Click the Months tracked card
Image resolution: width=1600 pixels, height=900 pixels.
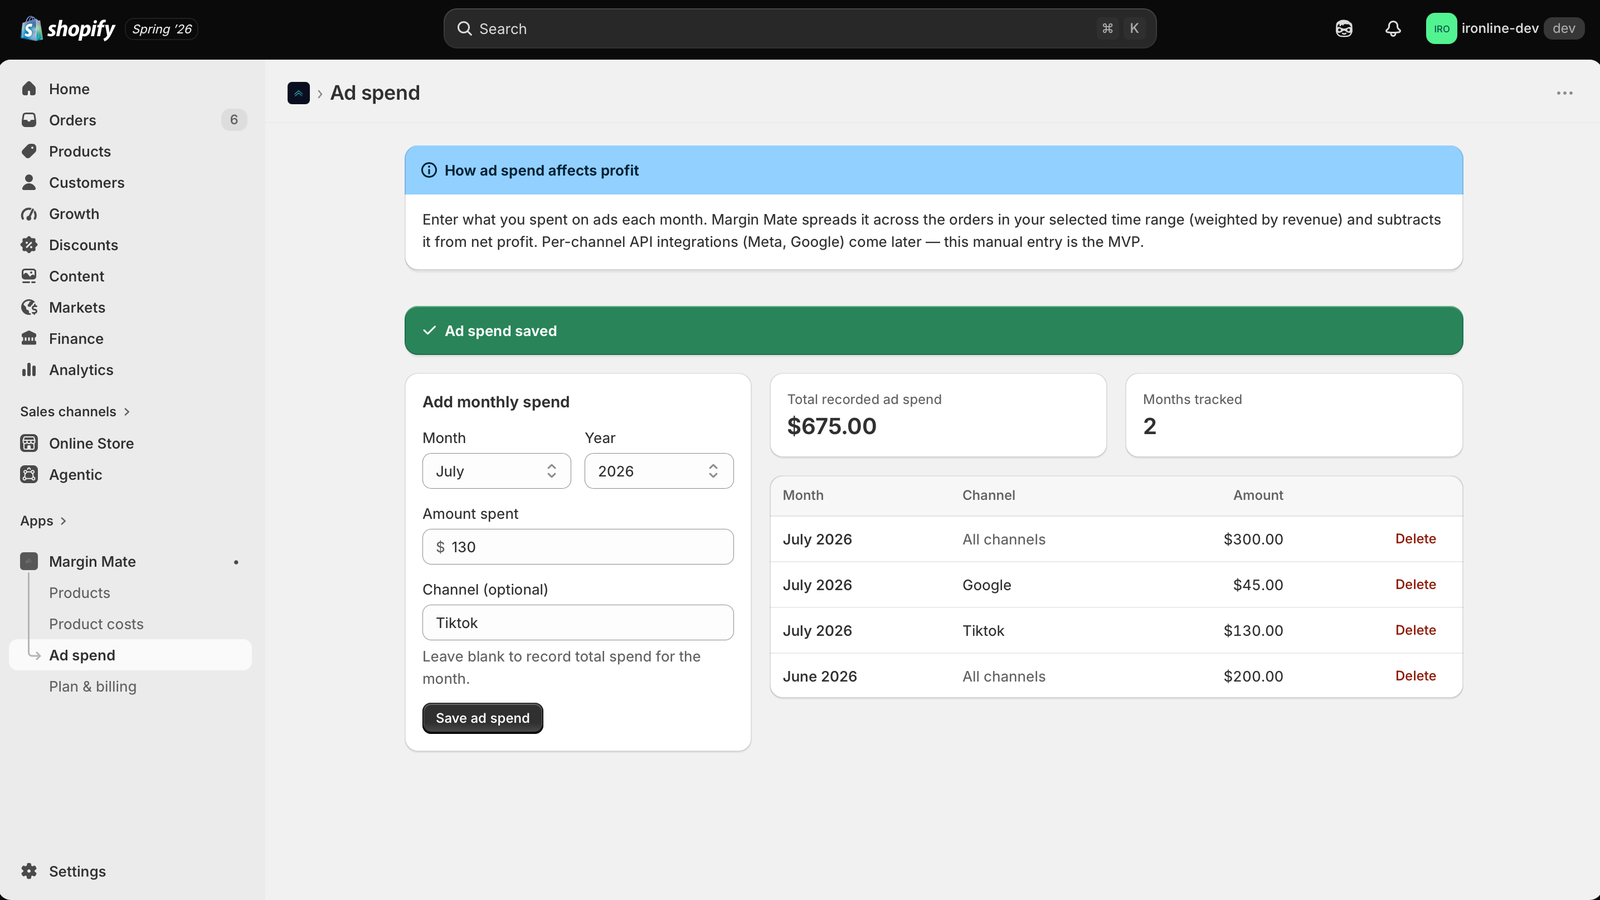pos(1294,415)
